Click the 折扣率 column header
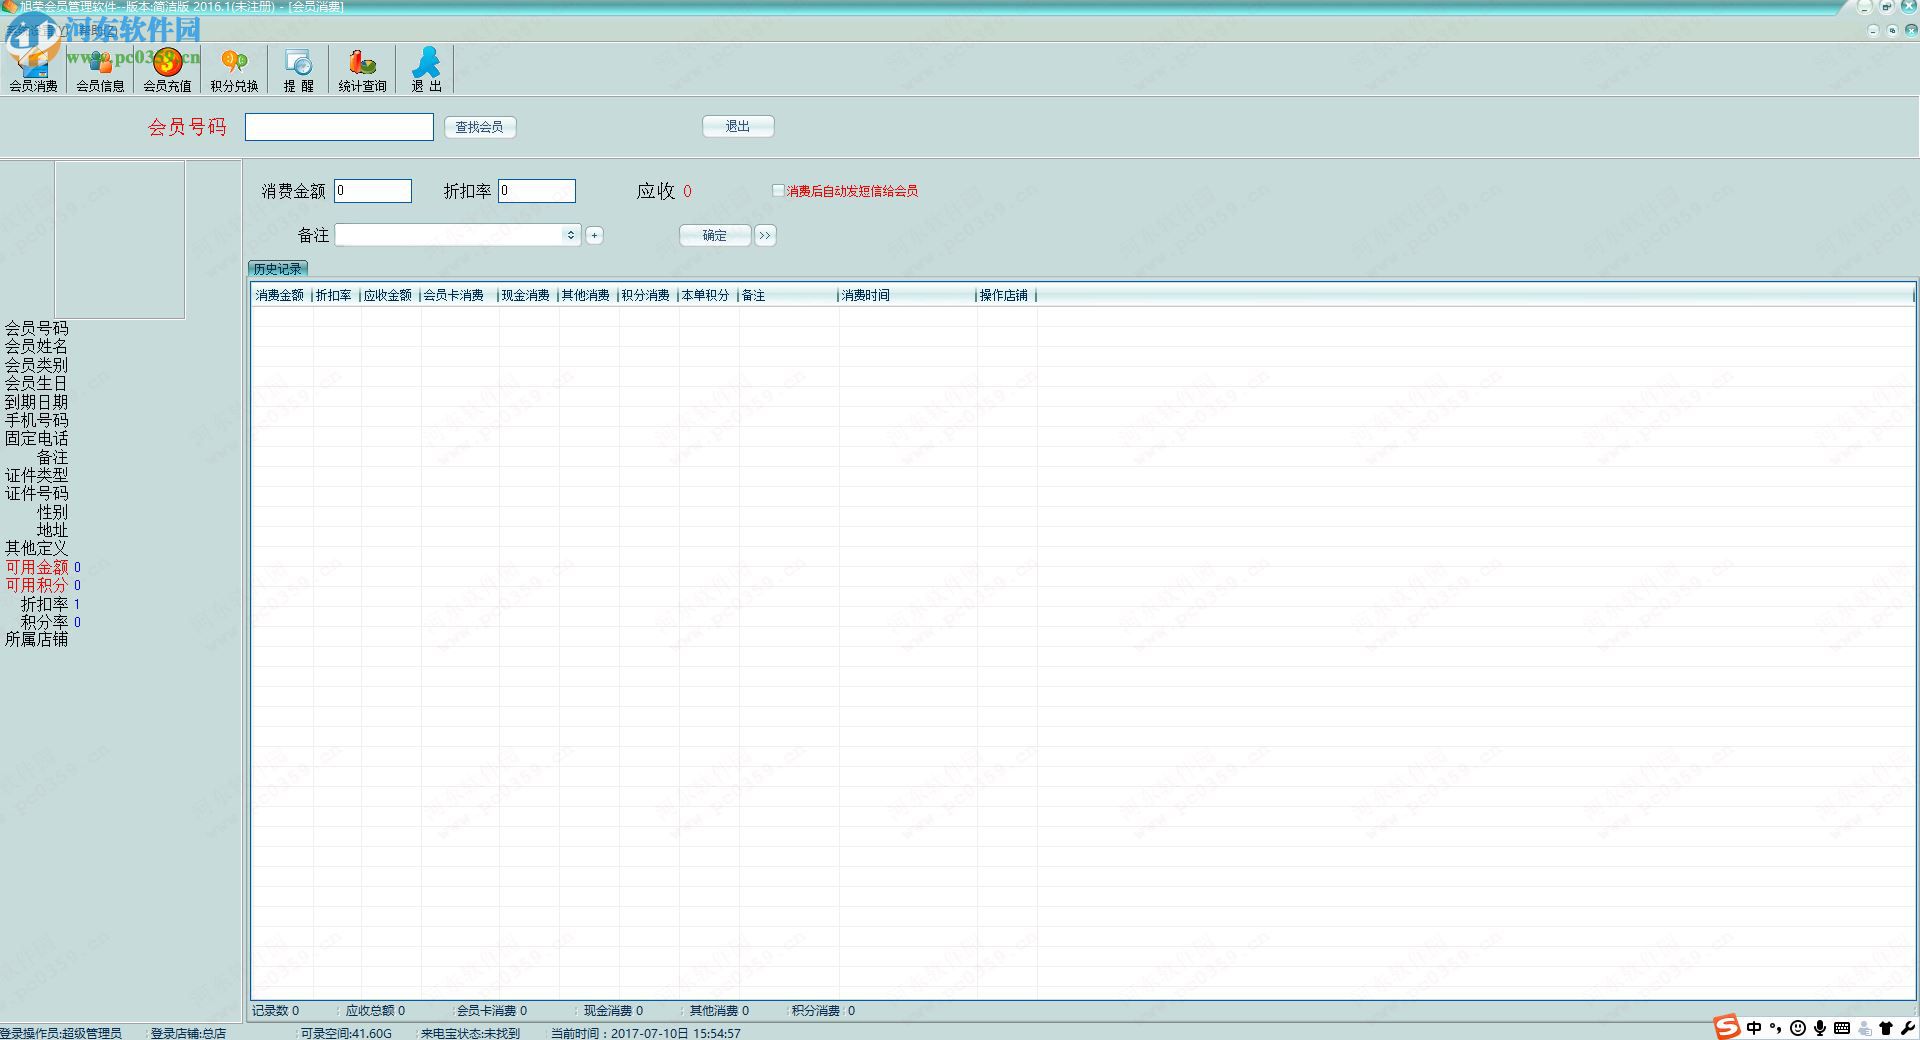The height and width of the screenshot is (1040, 1920). 335,295
